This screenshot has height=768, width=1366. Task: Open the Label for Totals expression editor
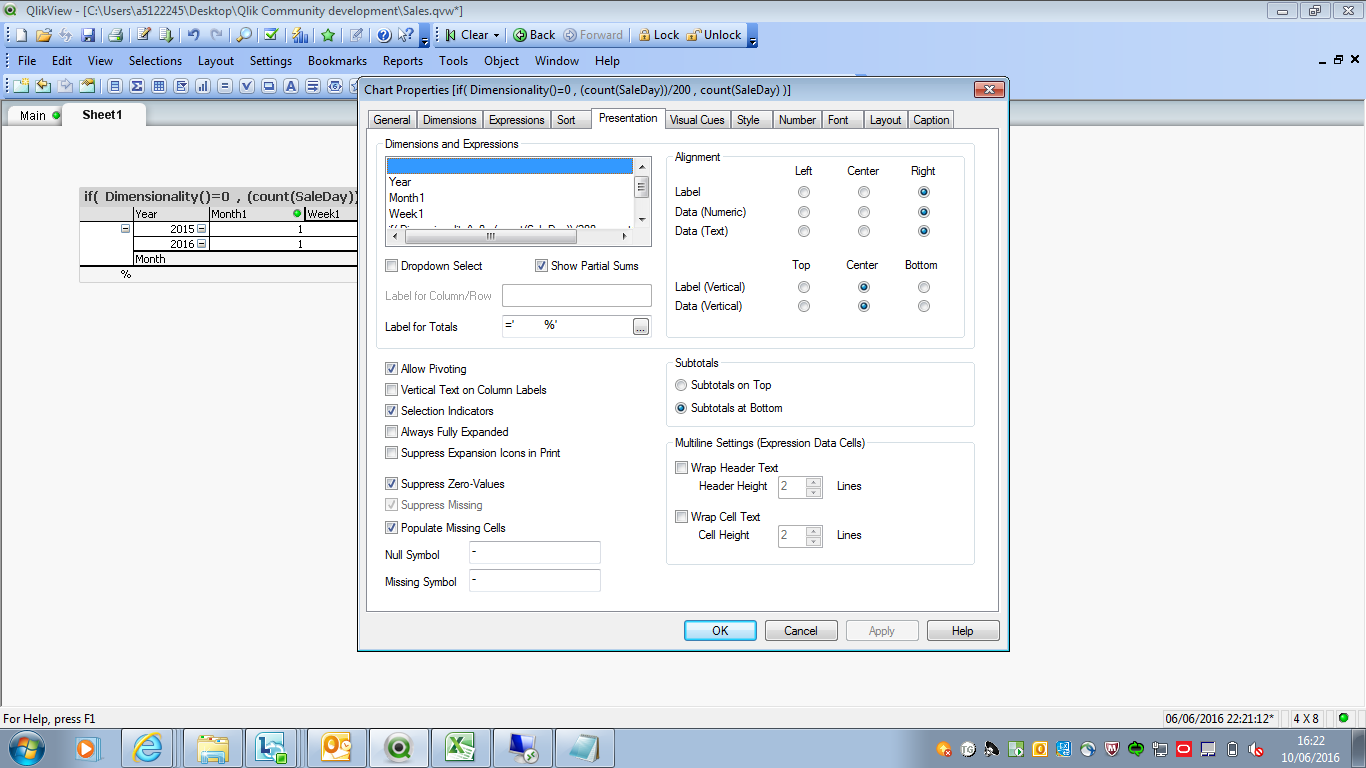point(641,327)
